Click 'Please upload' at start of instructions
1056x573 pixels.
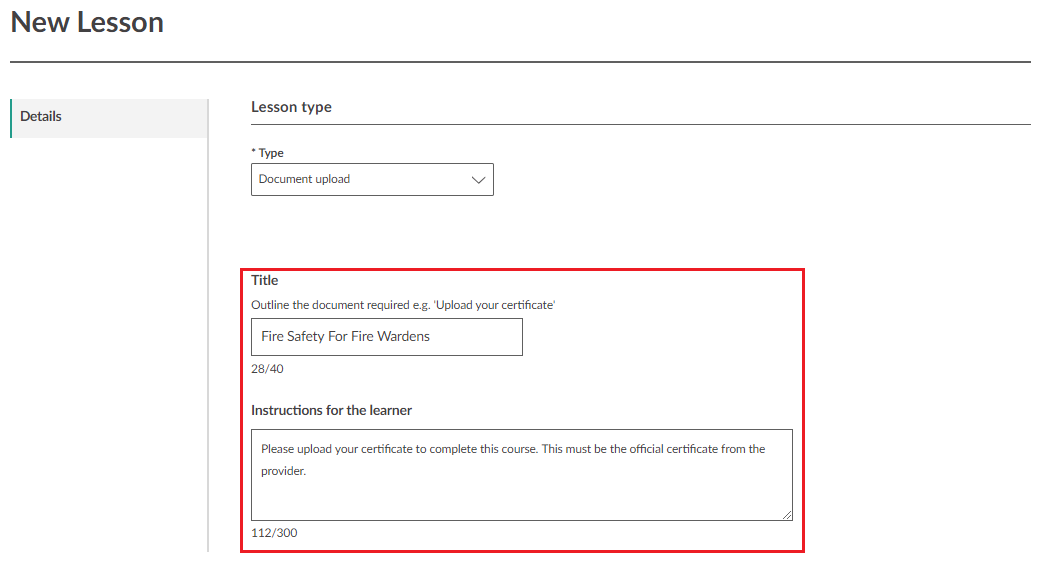point(296,449)
